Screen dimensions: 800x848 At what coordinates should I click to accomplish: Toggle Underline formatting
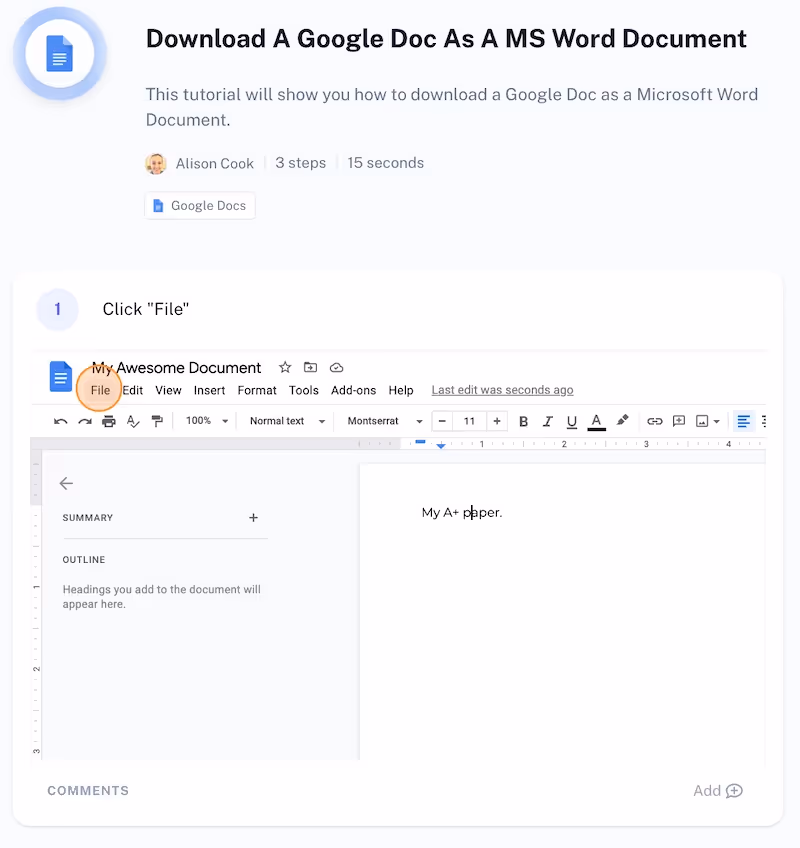[x=572, y=422]
